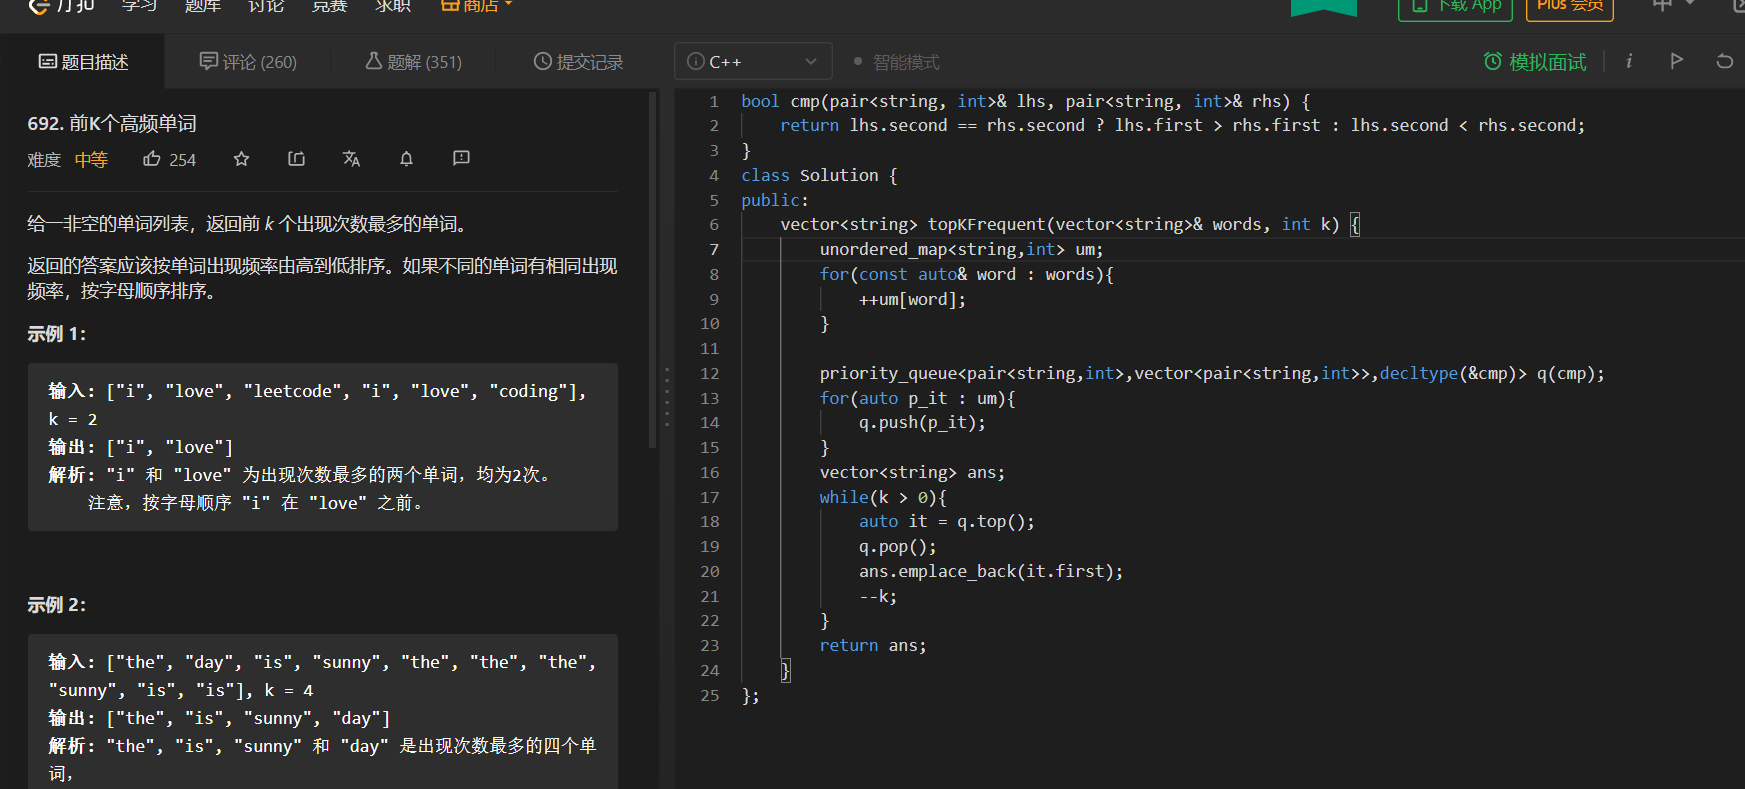1745x789 pixels.
Task: Open editor info with the italic i icon
Action: pyautogui.click(x=1629, y=61)
